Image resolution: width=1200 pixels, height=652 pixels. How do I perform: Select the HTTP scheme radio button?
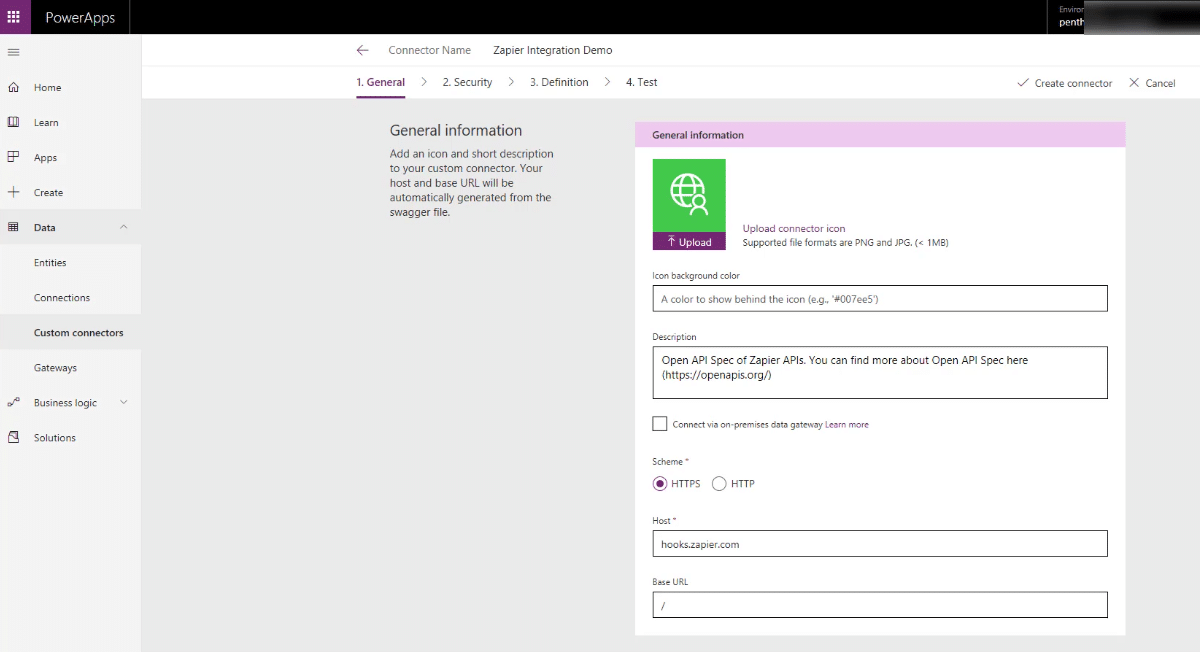pyautogui.click(x=719, y=484)
